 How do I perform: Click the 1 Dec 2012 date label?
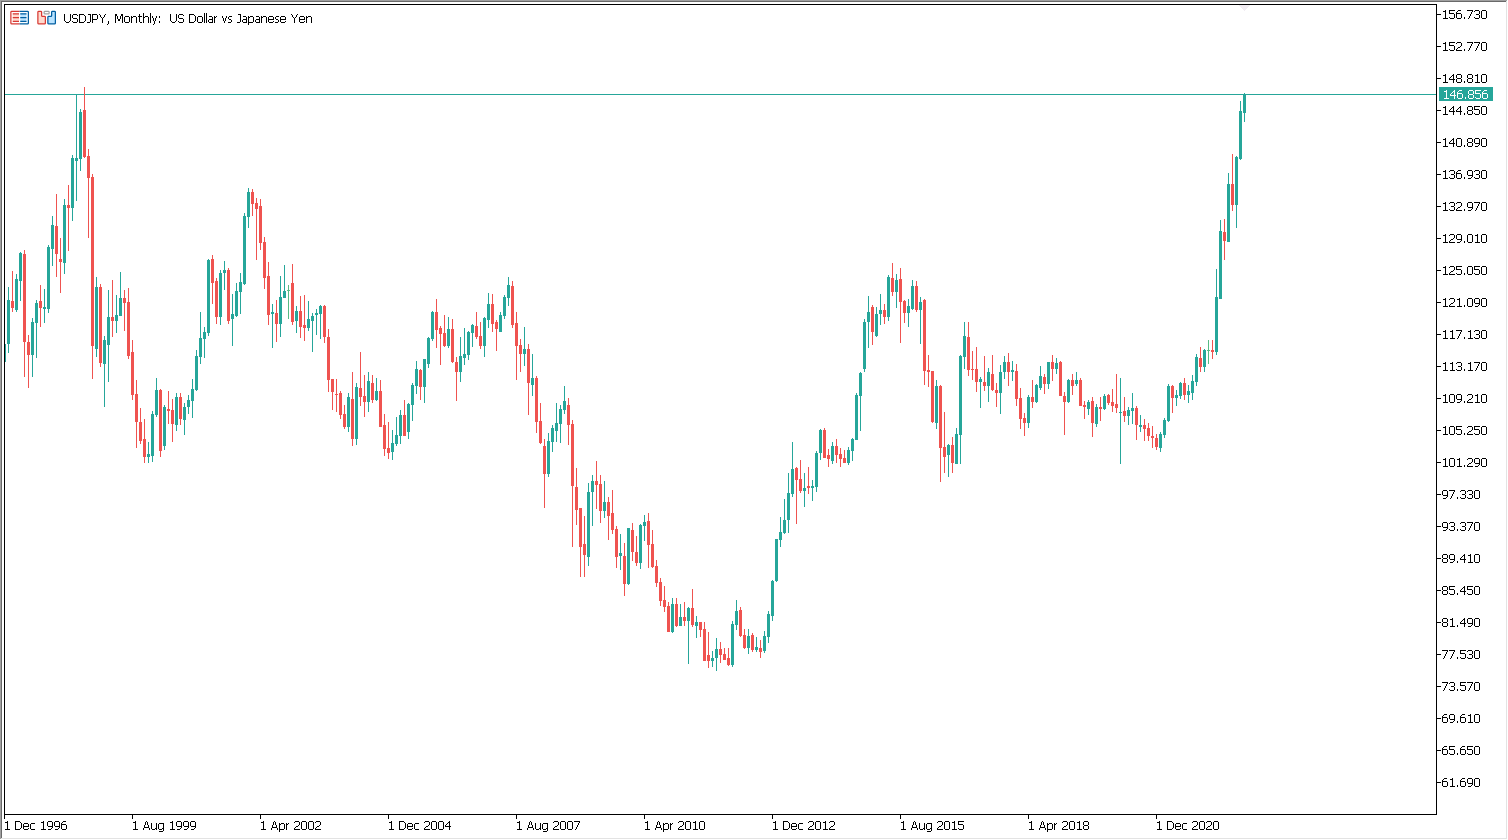tap(804, 826)
